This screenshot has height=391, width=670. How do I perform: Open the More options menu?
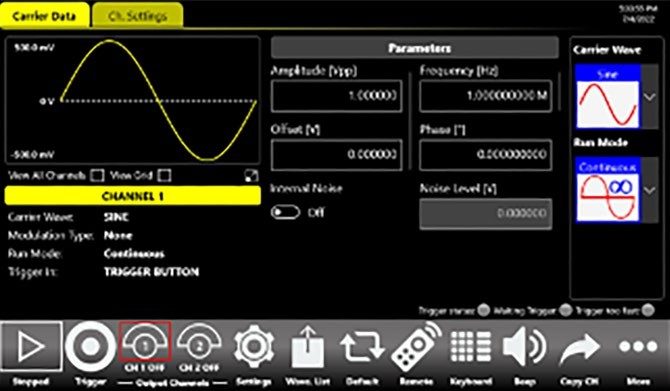tap(638, 346)
